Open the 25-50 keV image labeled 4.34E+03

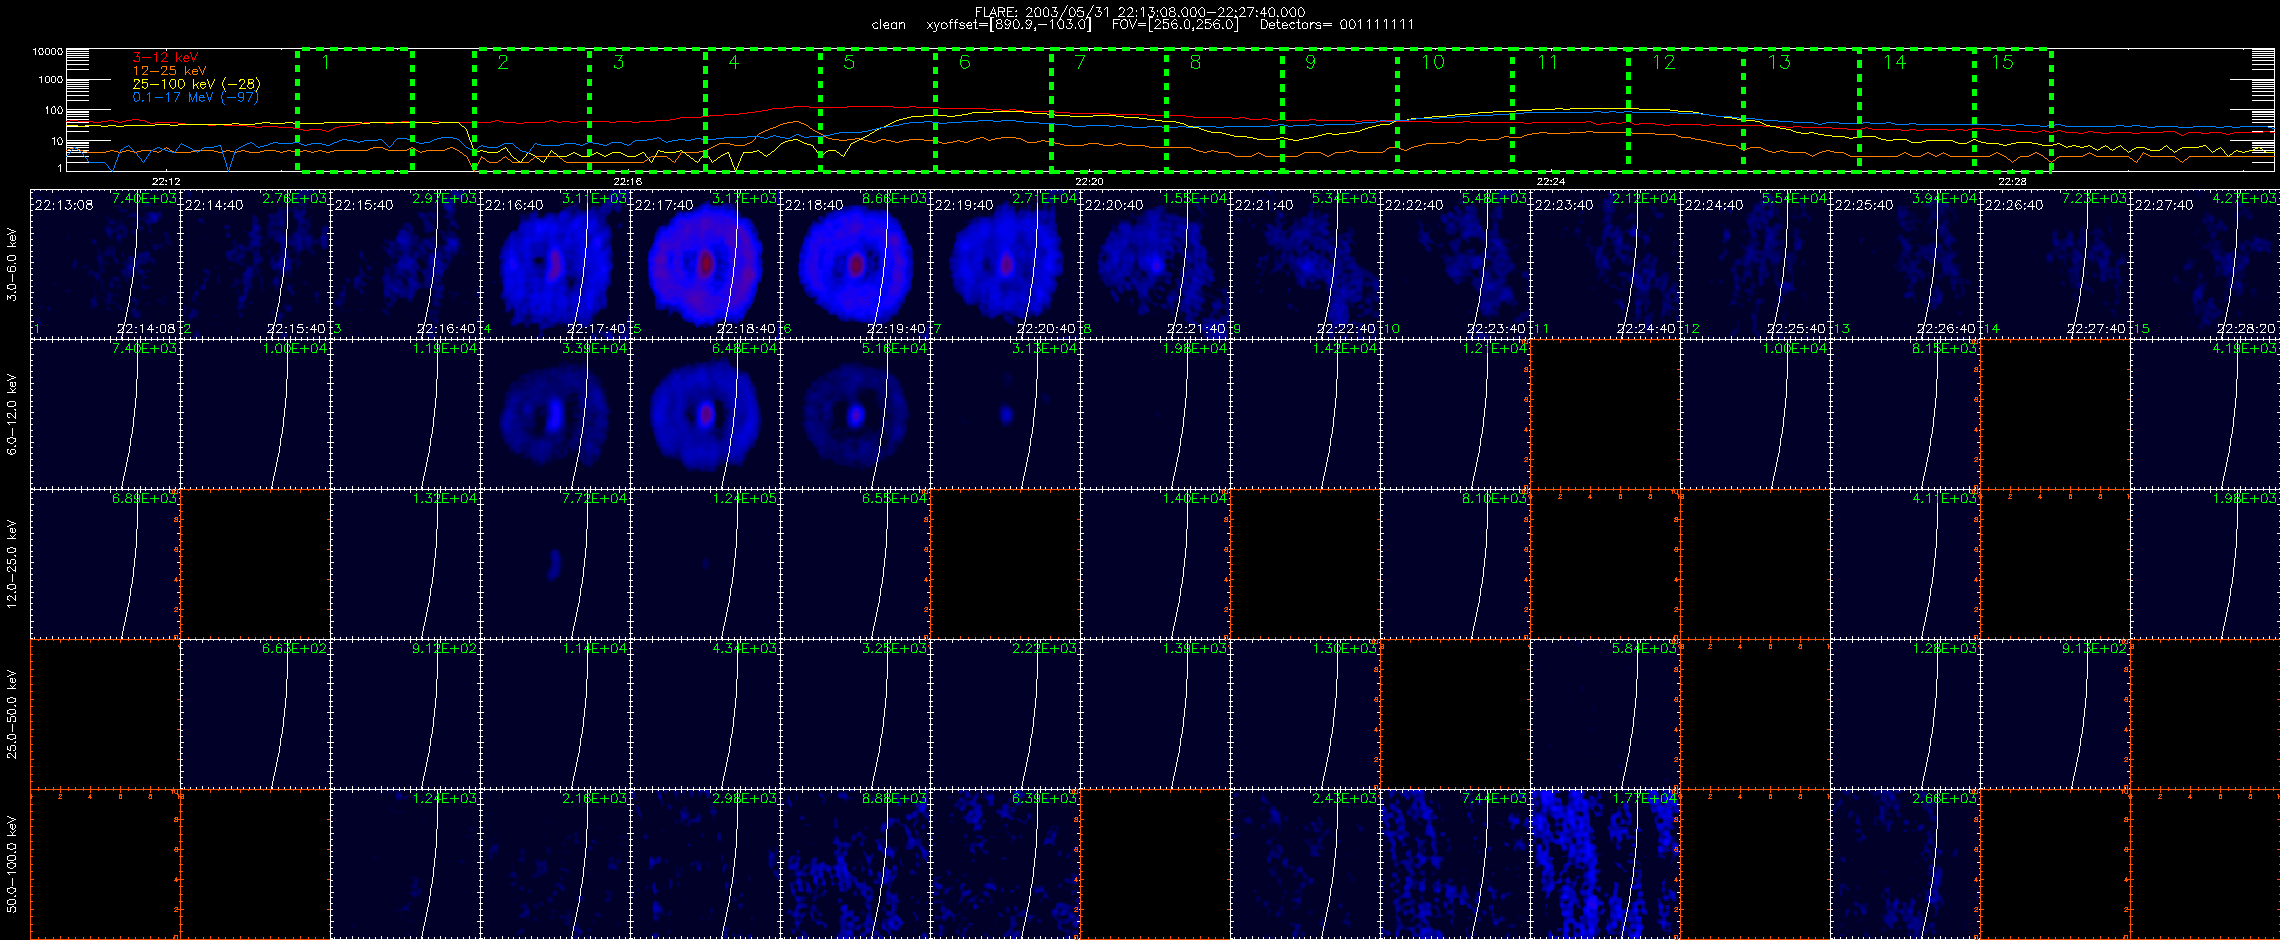tap(705, 714)
